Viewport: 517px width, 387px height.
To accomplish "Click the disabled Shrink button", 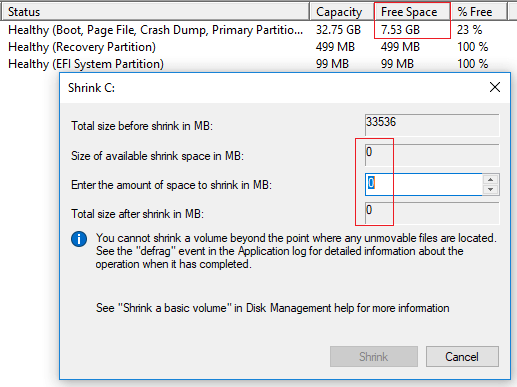I will (374, 357).
